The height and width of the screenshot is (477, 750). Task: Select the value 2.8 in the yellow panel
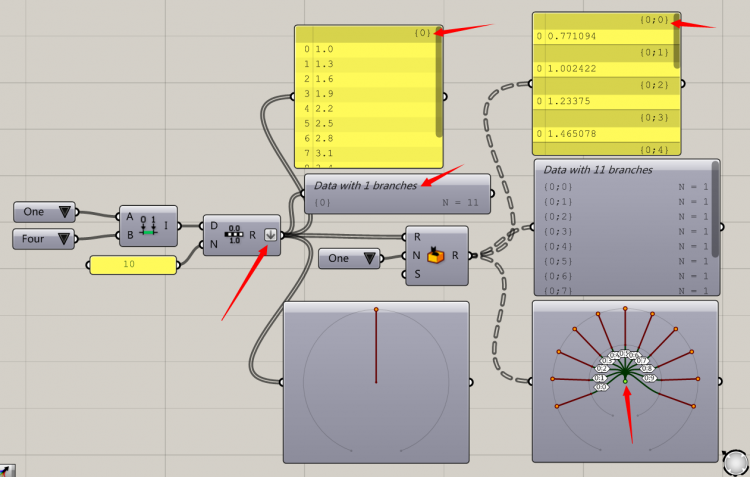point(324,138)
